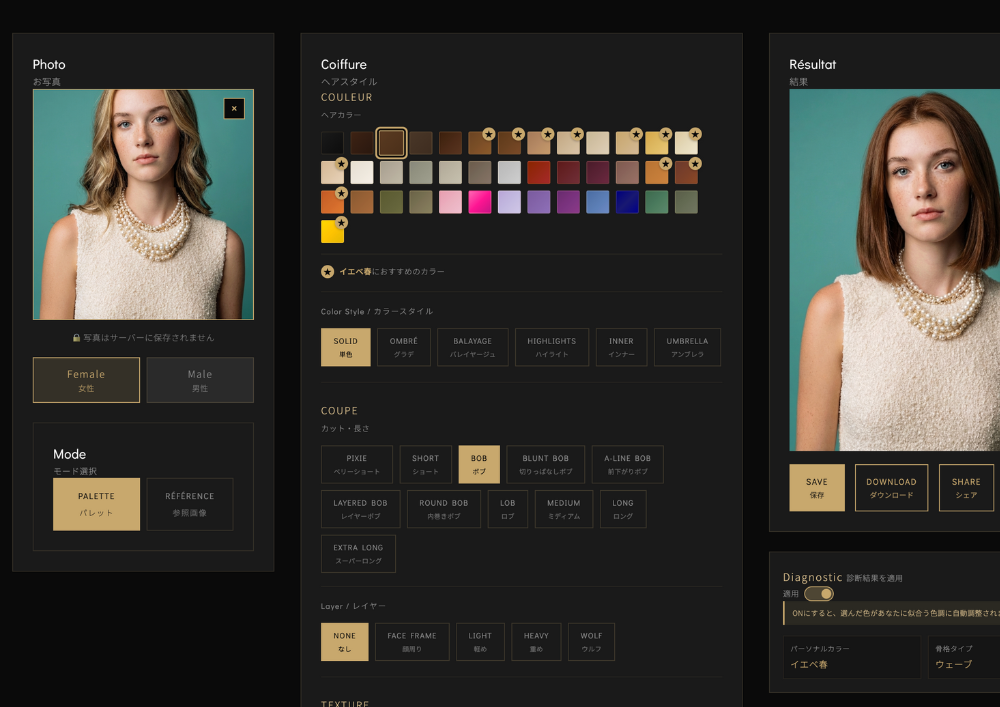This screenshot has height=707, width=1000.
Task: Select the Wolf layer option
Action: click(591, 642)
